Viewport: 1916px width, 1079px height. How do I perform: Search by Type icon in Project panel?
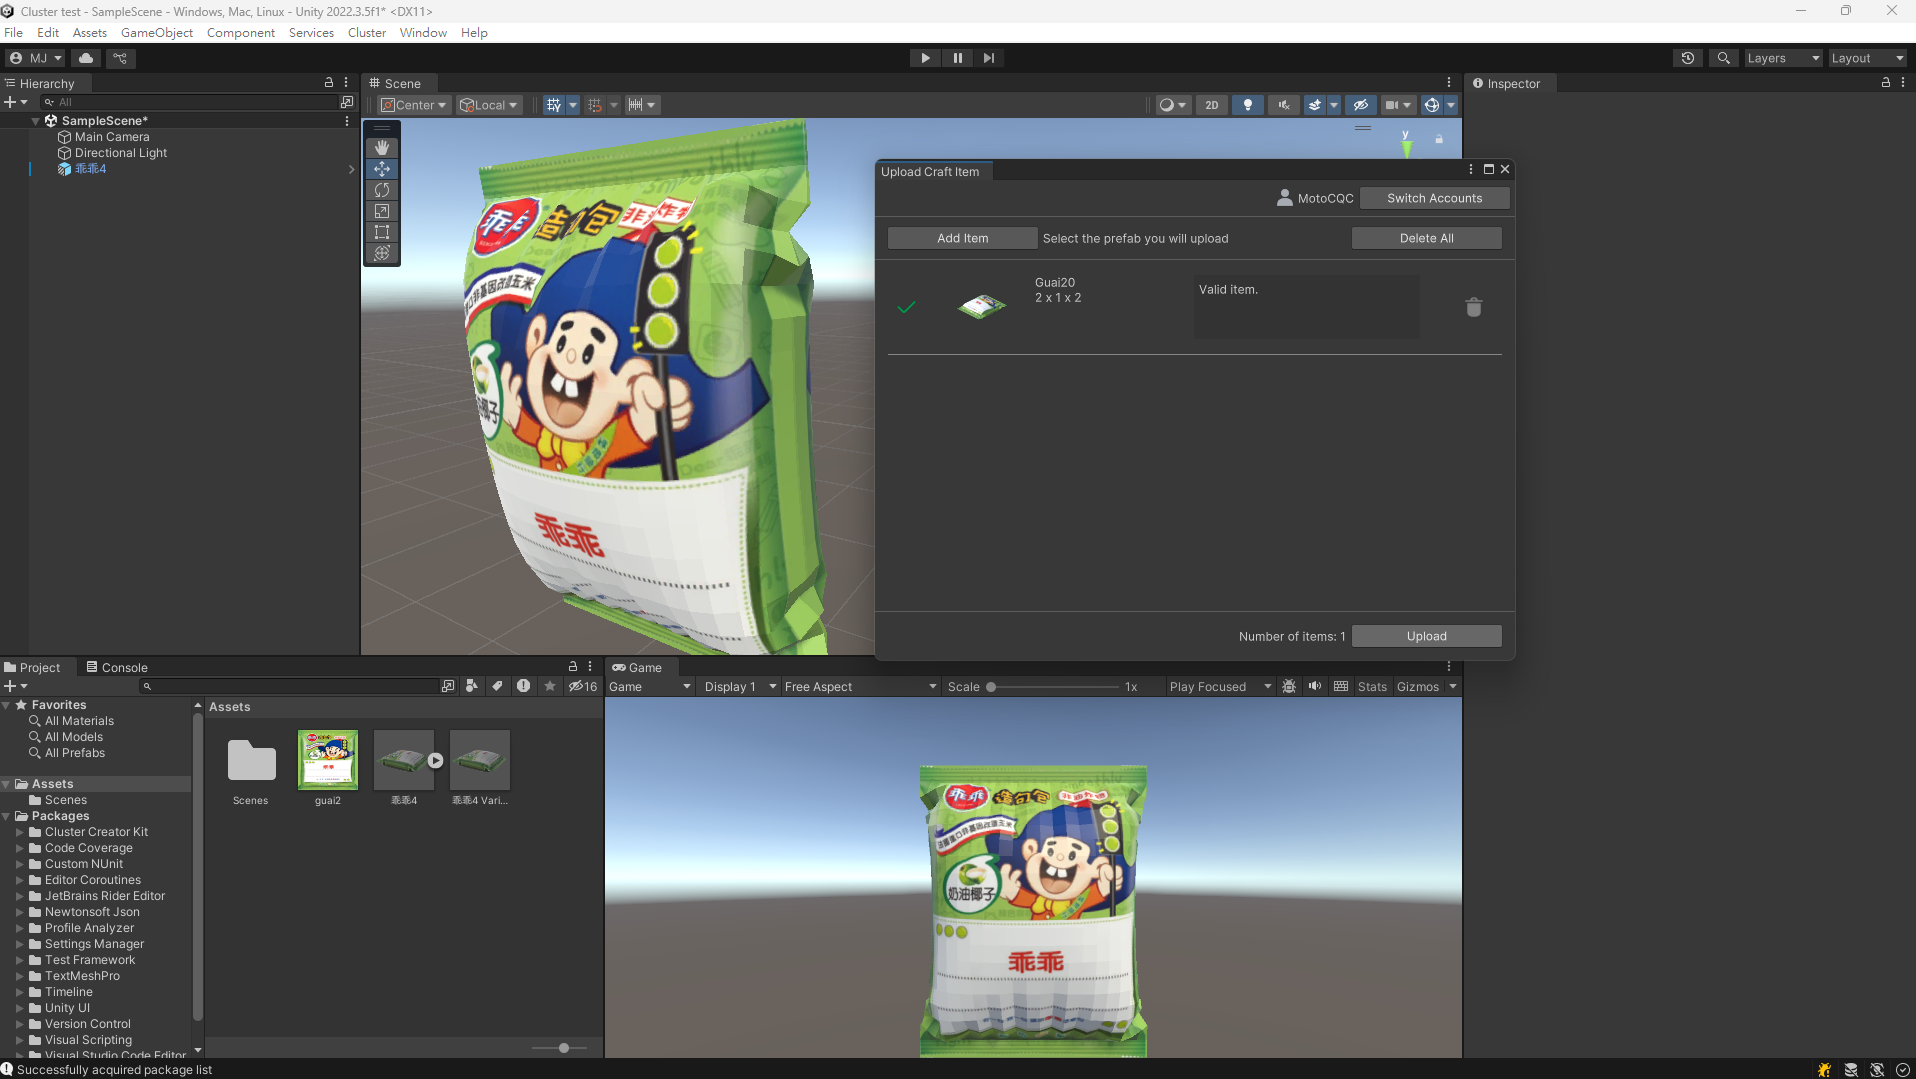tap(472, 686)
